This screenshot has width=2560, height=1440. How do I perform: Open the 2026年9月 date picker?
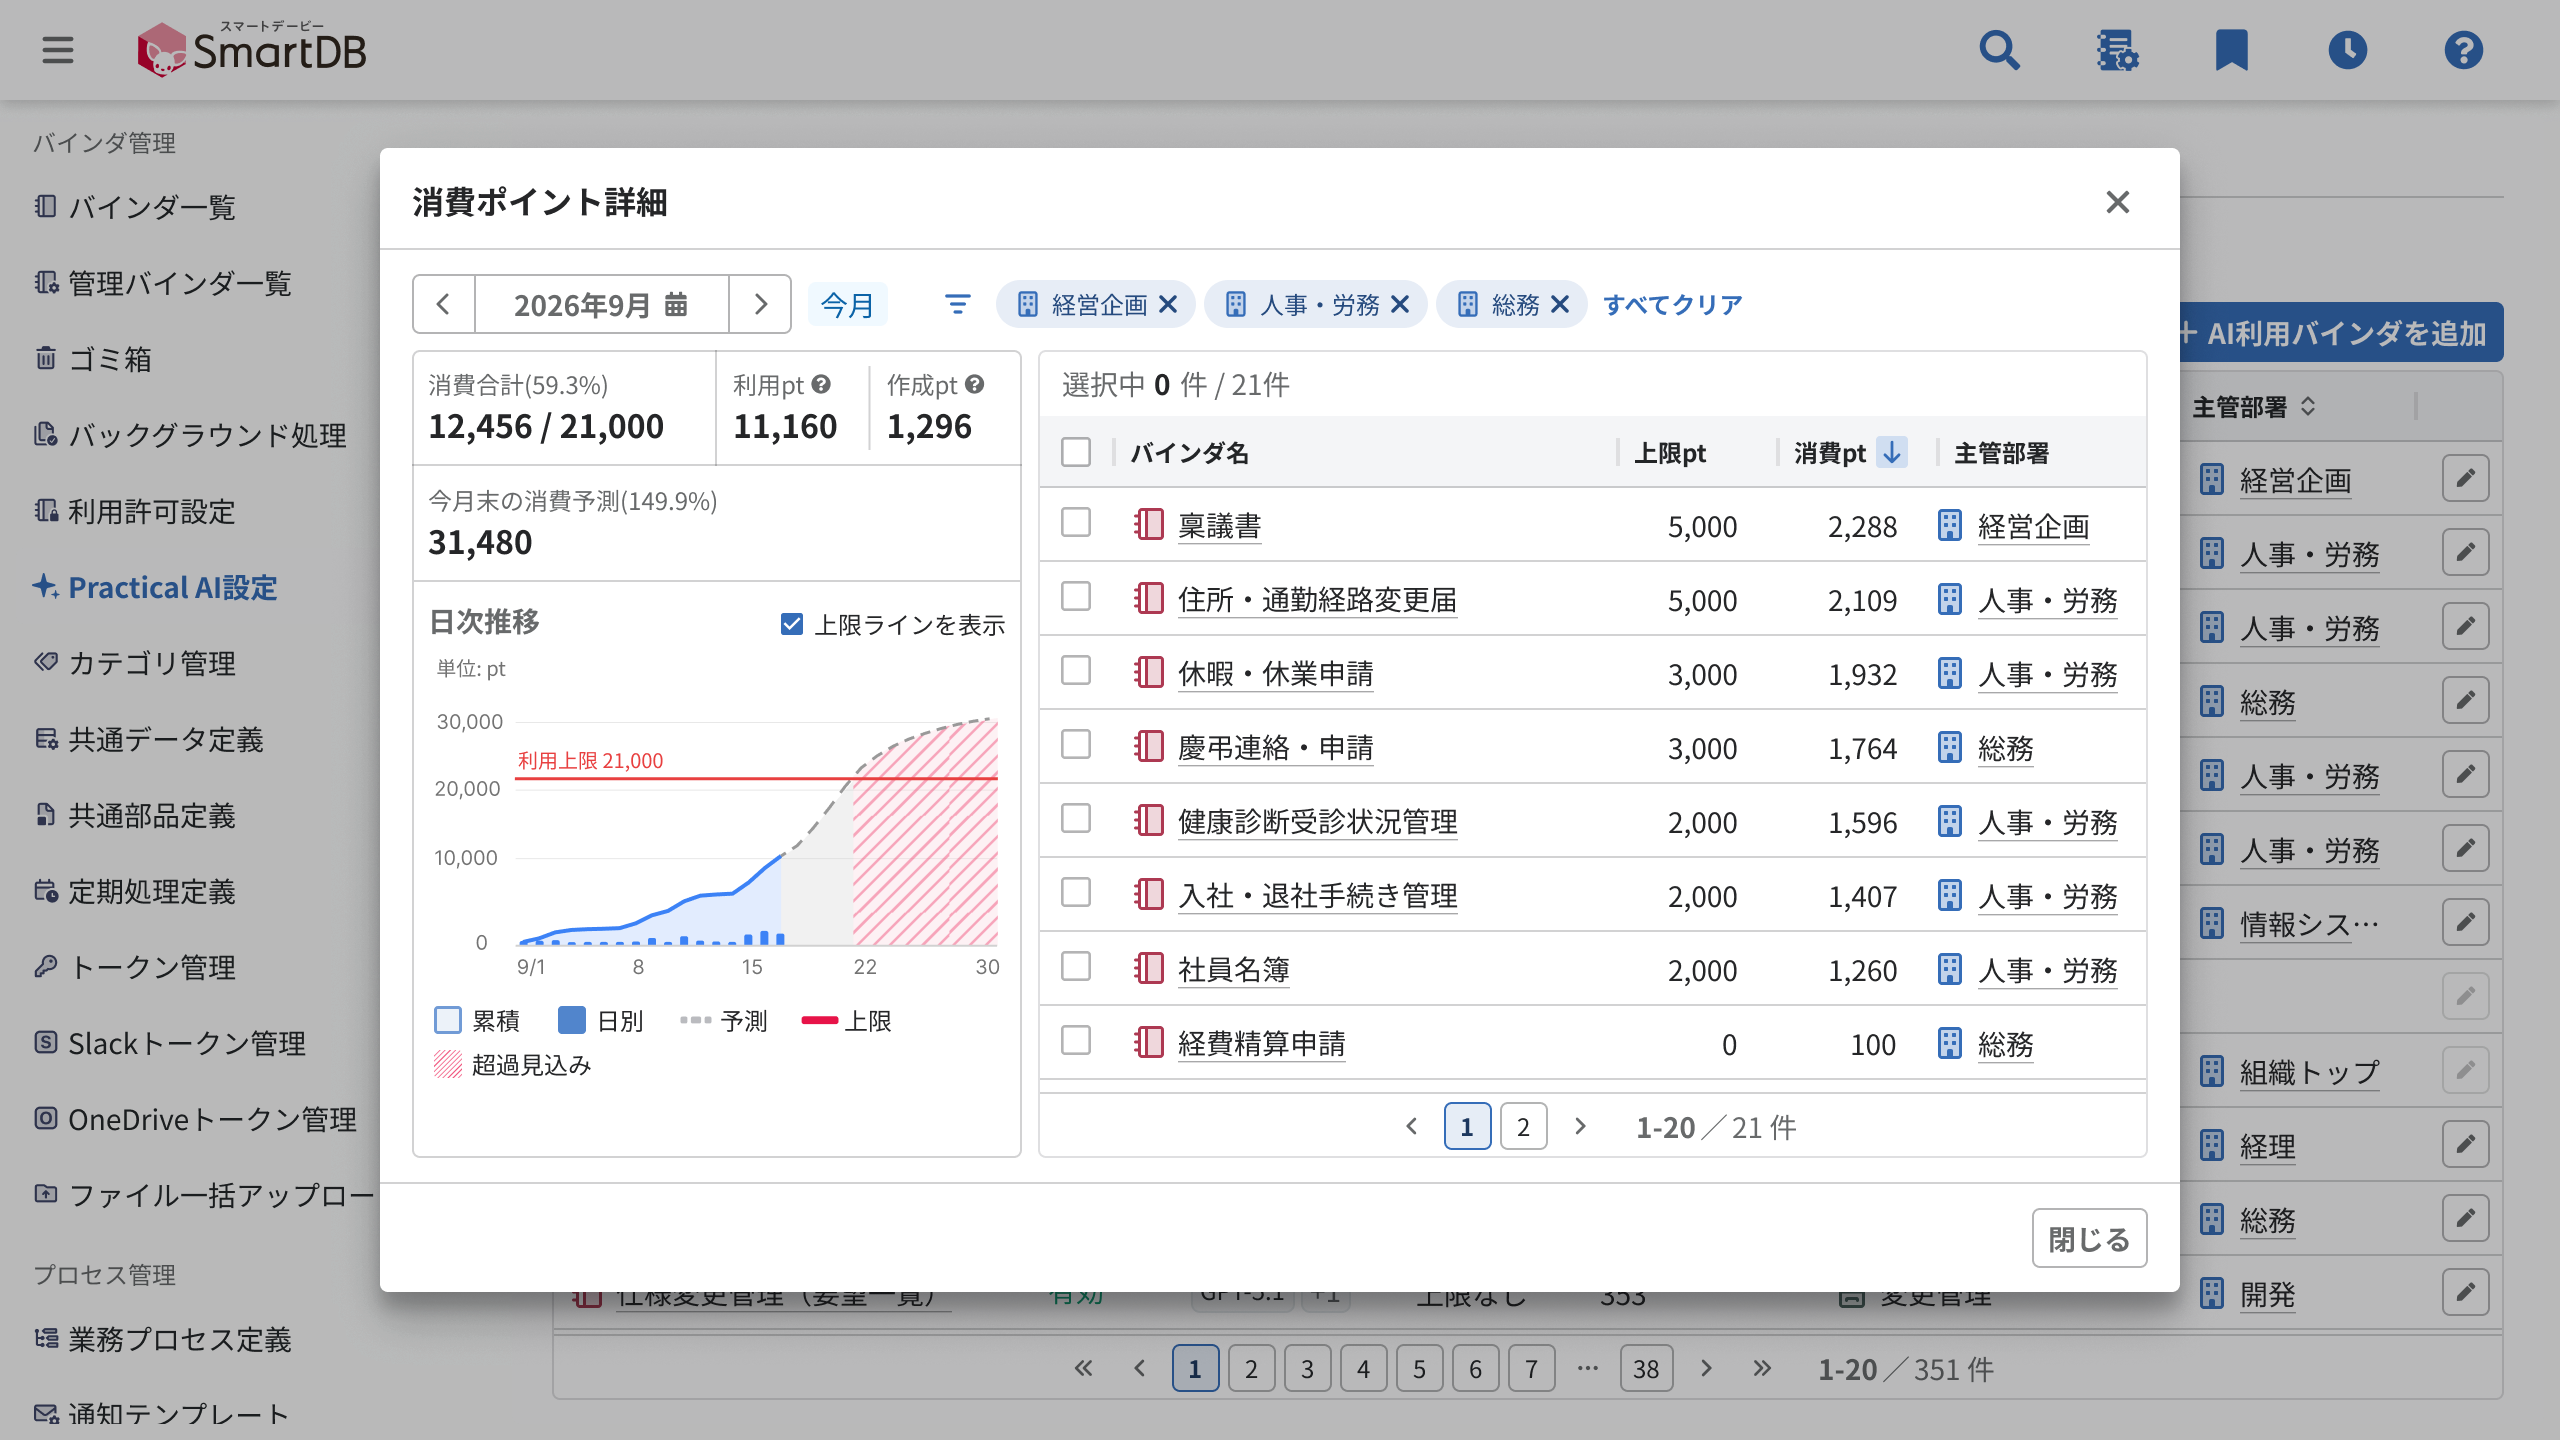click(601, 304)
